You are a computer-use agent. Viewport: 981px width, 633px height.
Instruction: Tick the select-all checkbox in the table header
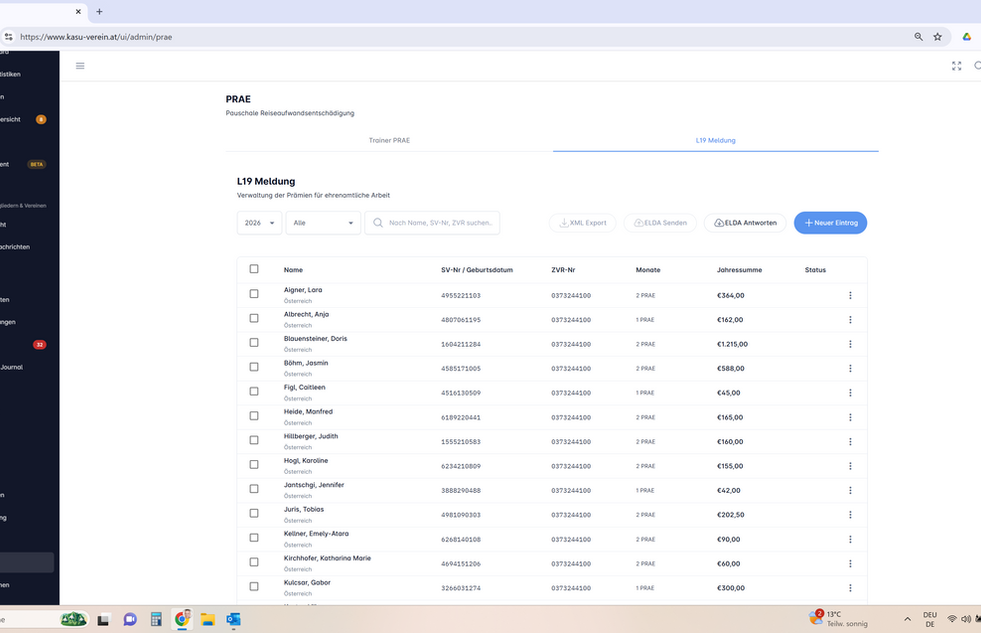click(x=254, y=269)
